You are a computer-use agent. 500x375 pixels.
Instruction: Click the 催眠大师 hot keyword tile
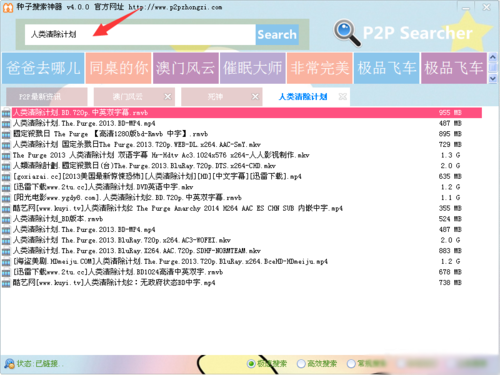pos(253,68)
